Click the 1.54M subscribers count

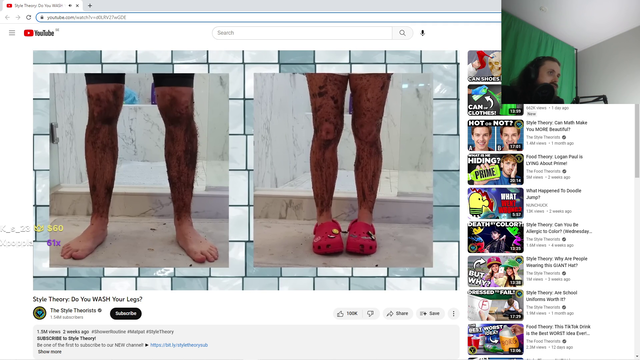coord(67,317)
